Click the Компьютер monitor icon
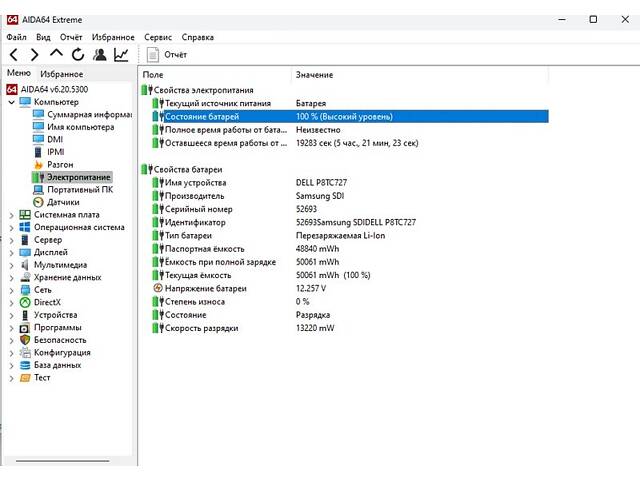Screen dimensions: 640x480 (x=25, y=102)
